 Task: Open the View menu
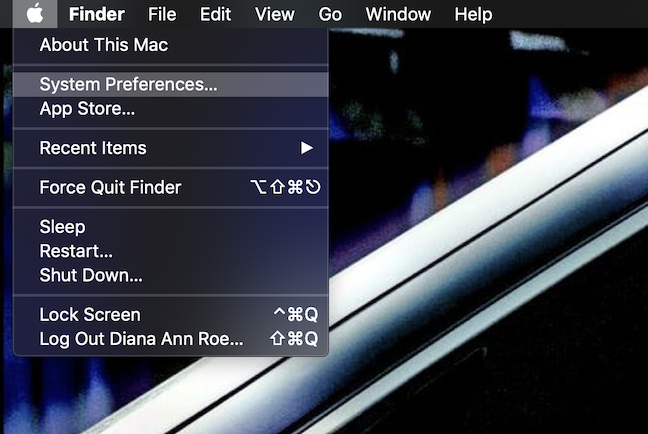coord(274,14)
